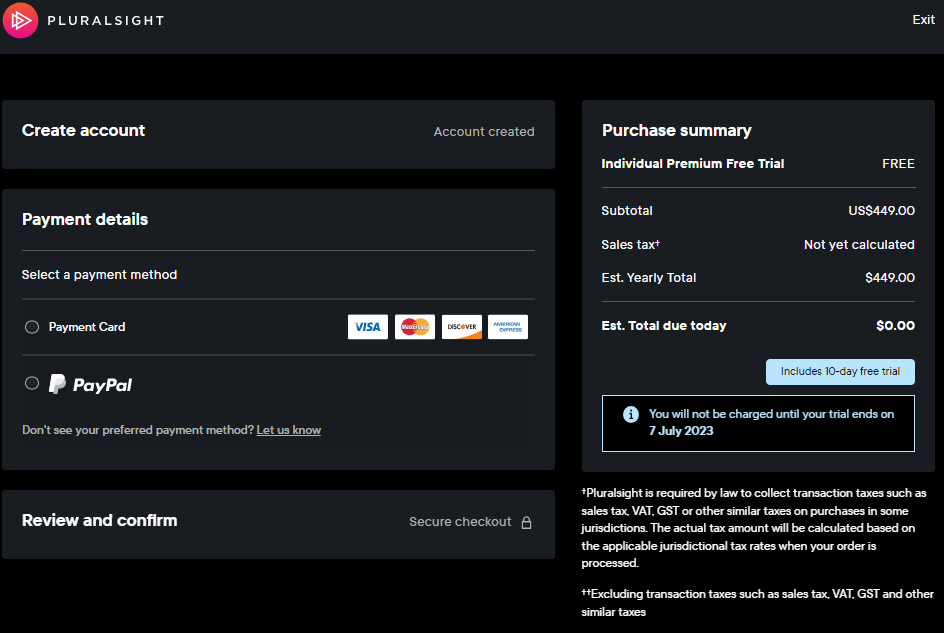Click the secure checkout lock icon
This screenshot has height=633, width=944.
point(526,522)
